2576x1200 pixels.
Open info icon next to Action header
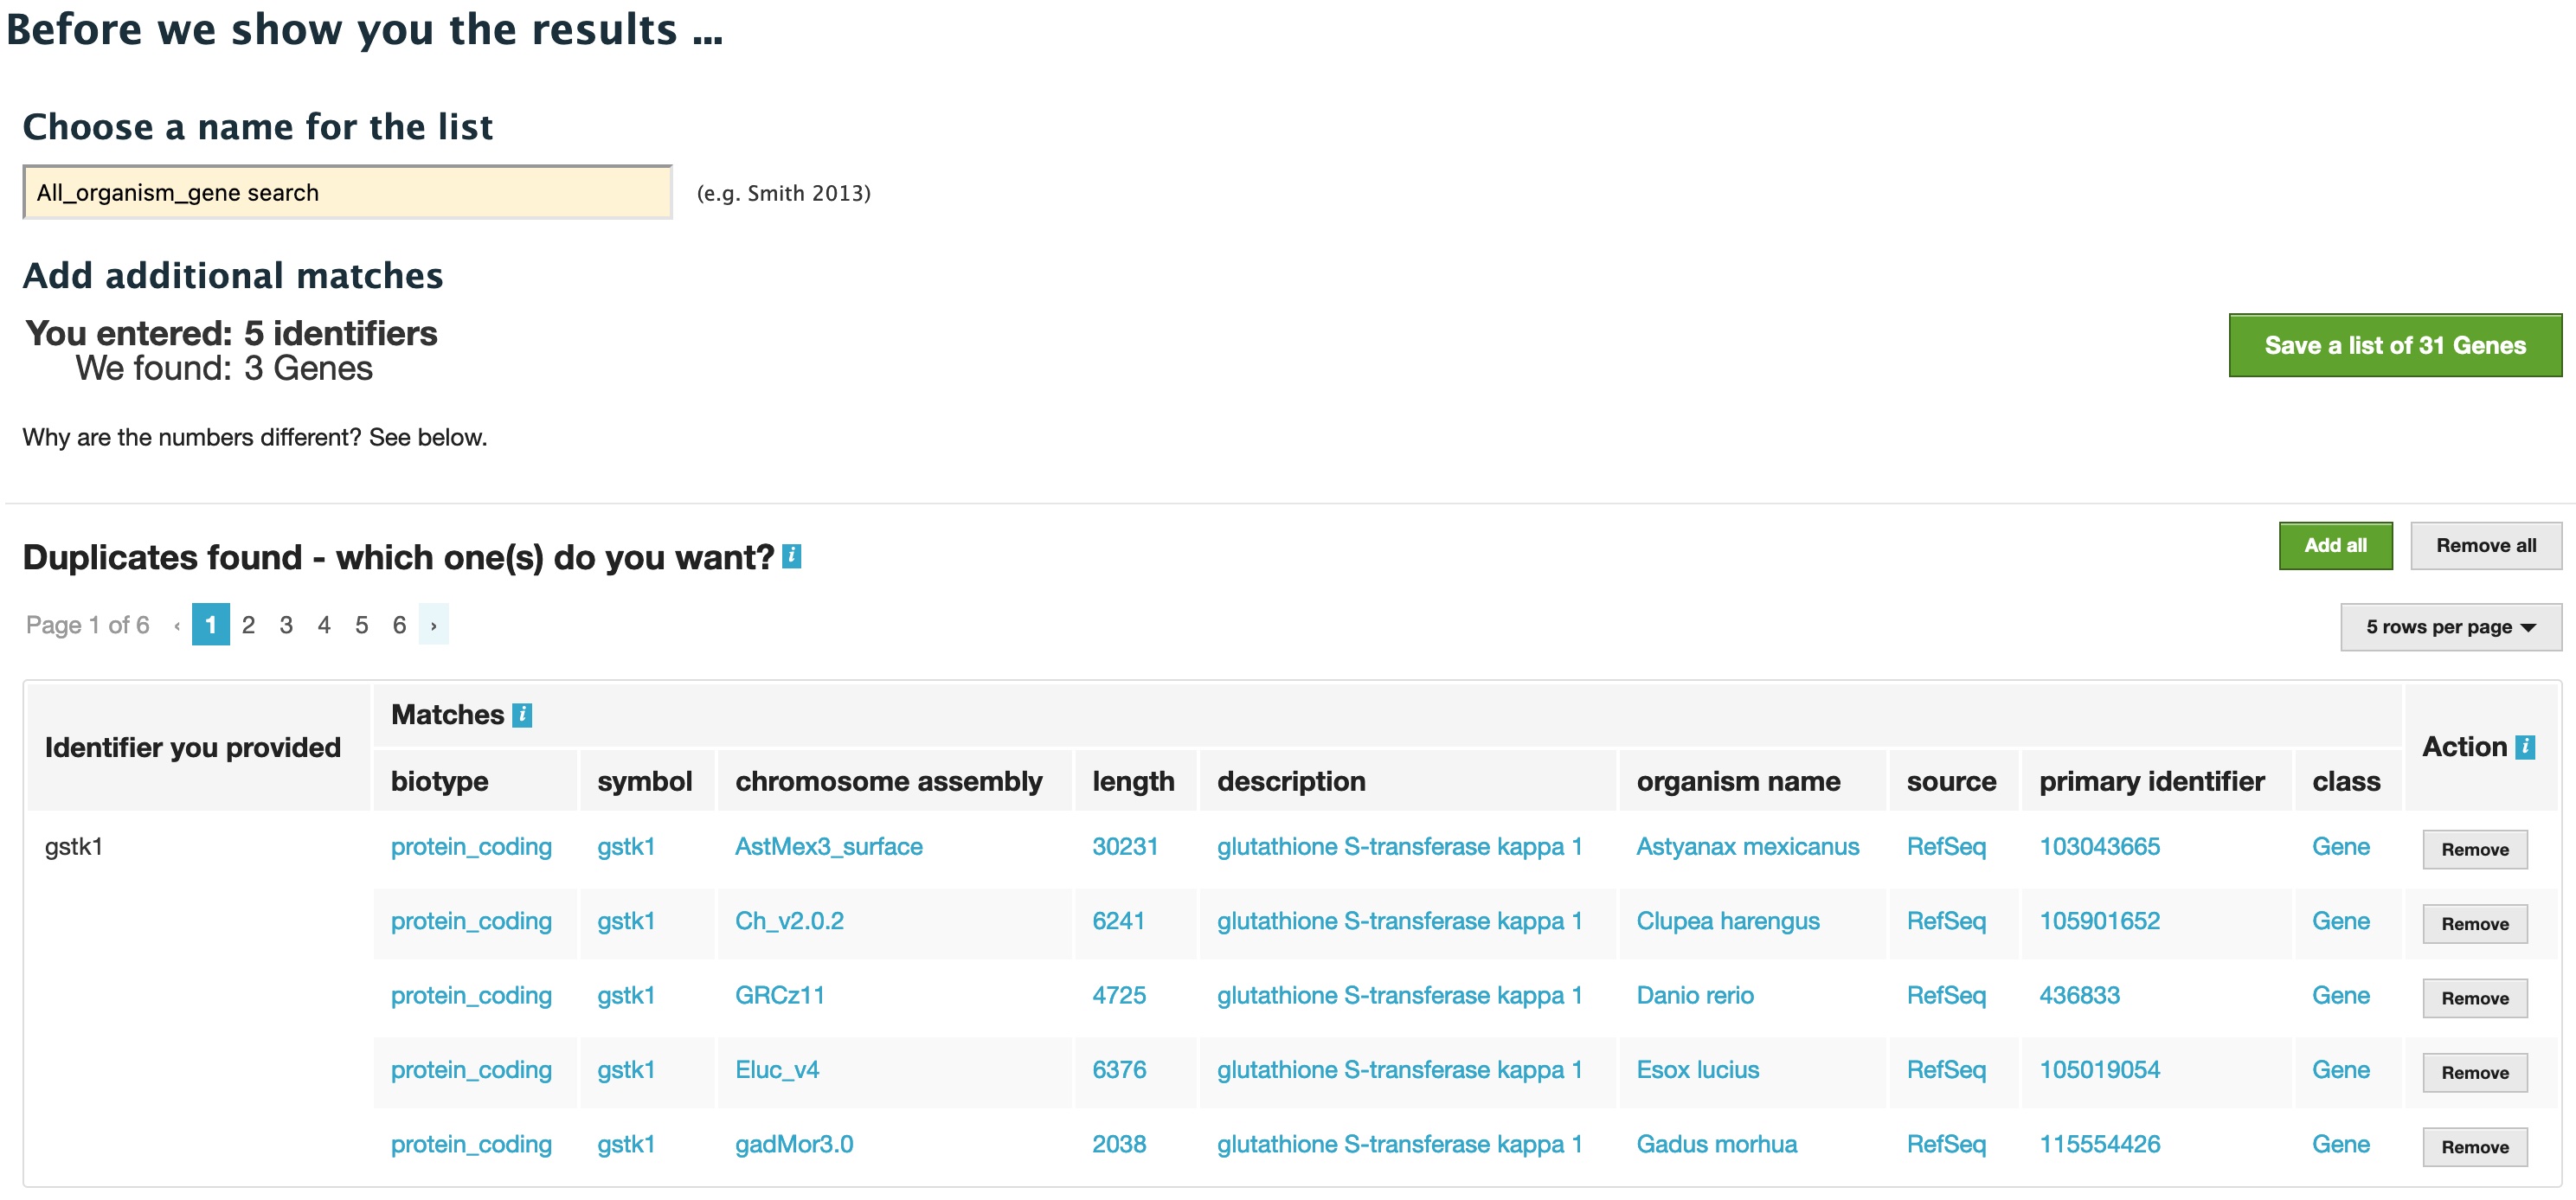[2525, 747]
